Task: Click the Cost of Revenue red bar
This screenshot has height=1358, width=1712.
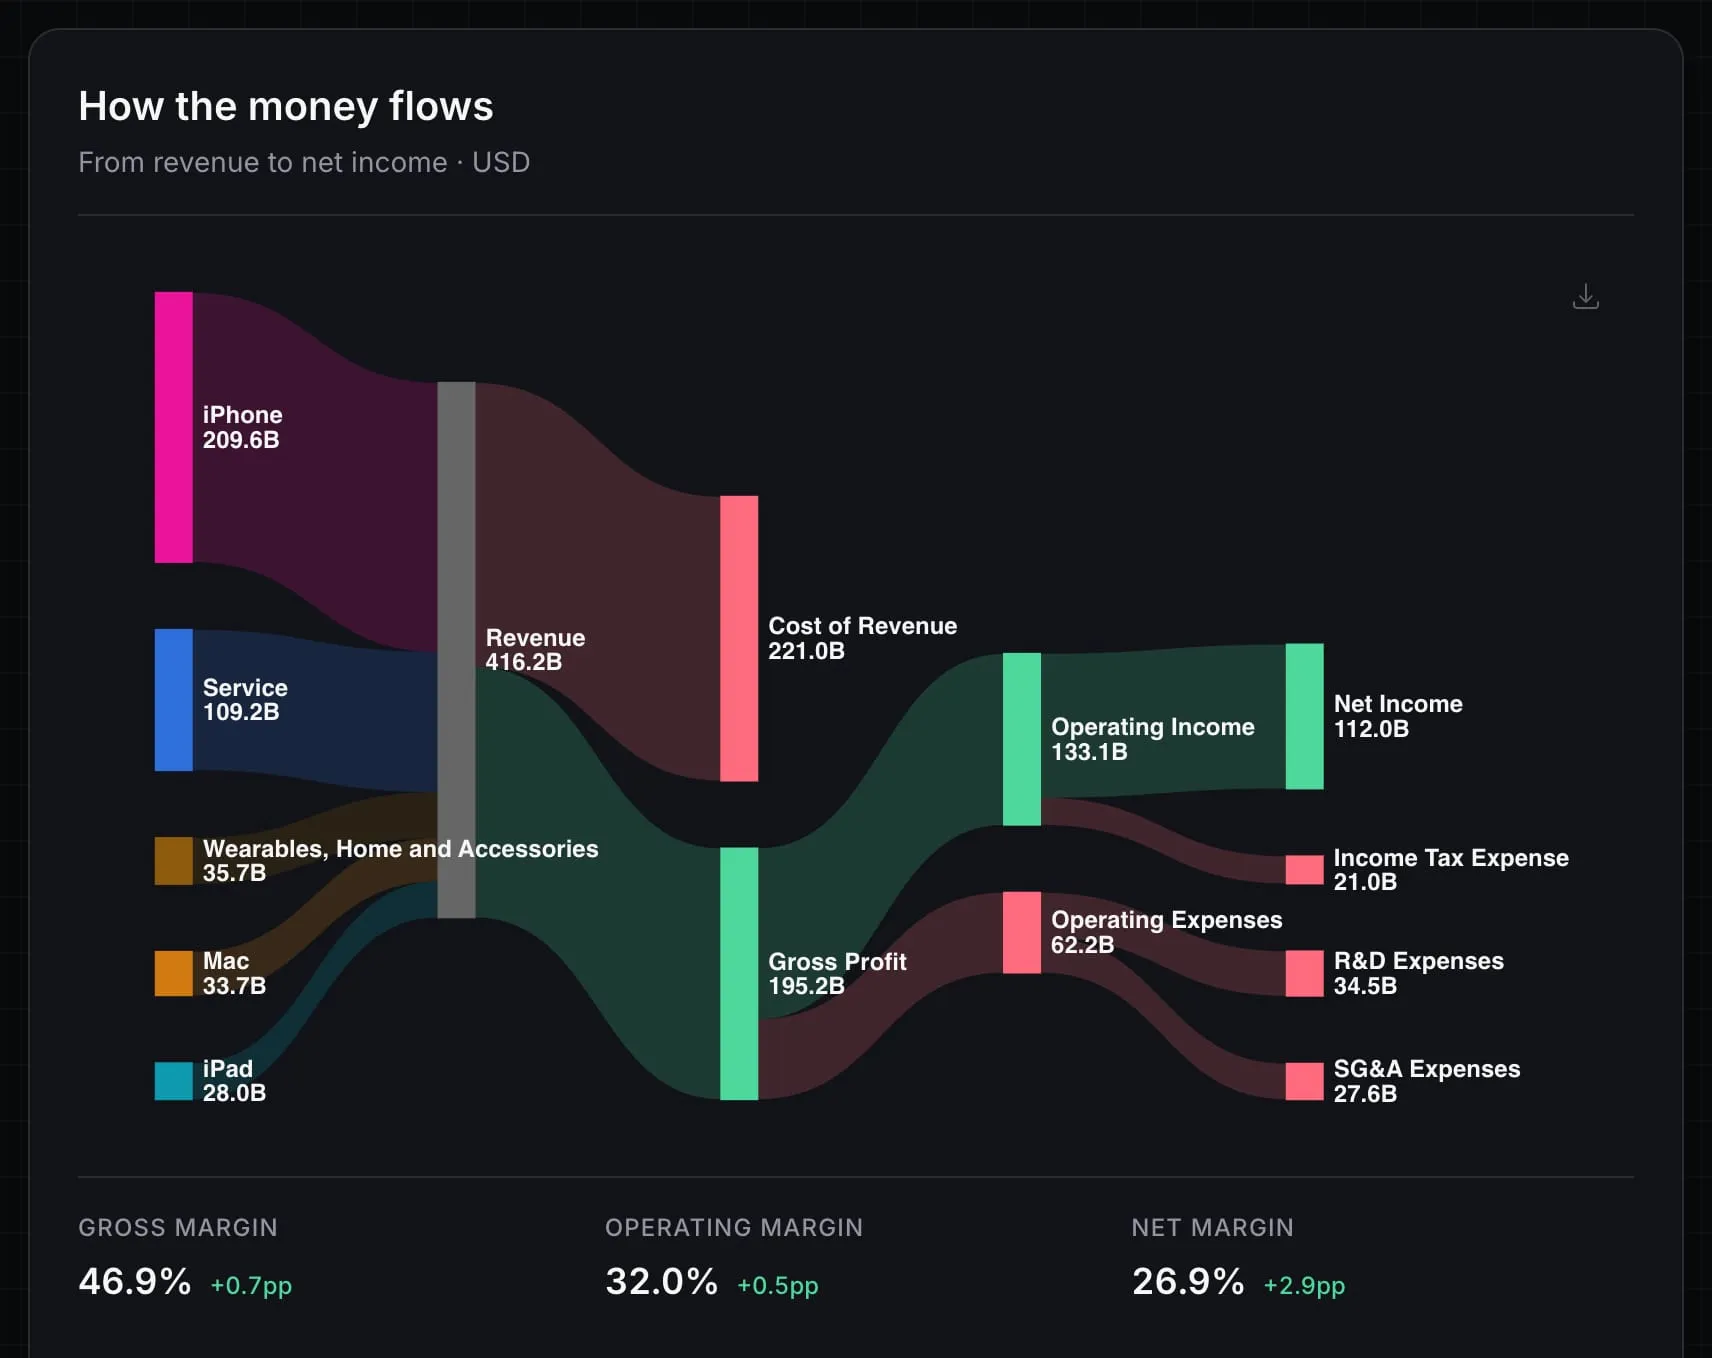Action: click(739, 638)
